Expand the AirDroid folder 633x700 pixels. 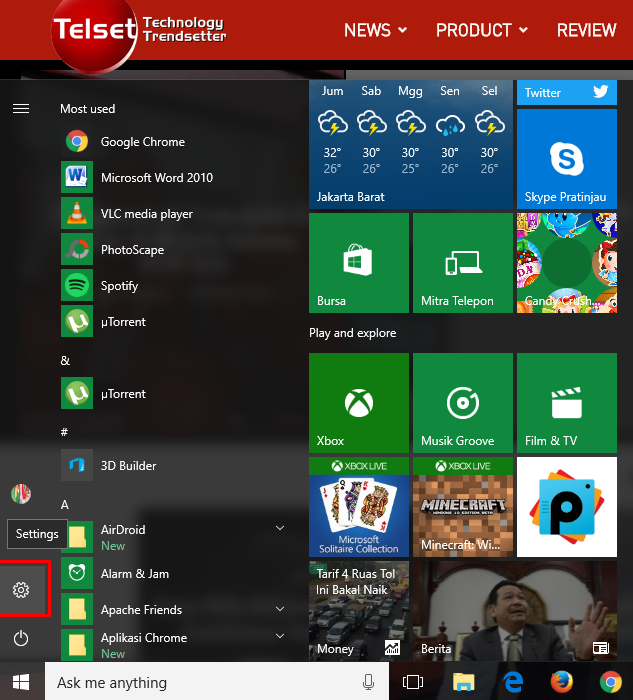click(x=280, y=528)
